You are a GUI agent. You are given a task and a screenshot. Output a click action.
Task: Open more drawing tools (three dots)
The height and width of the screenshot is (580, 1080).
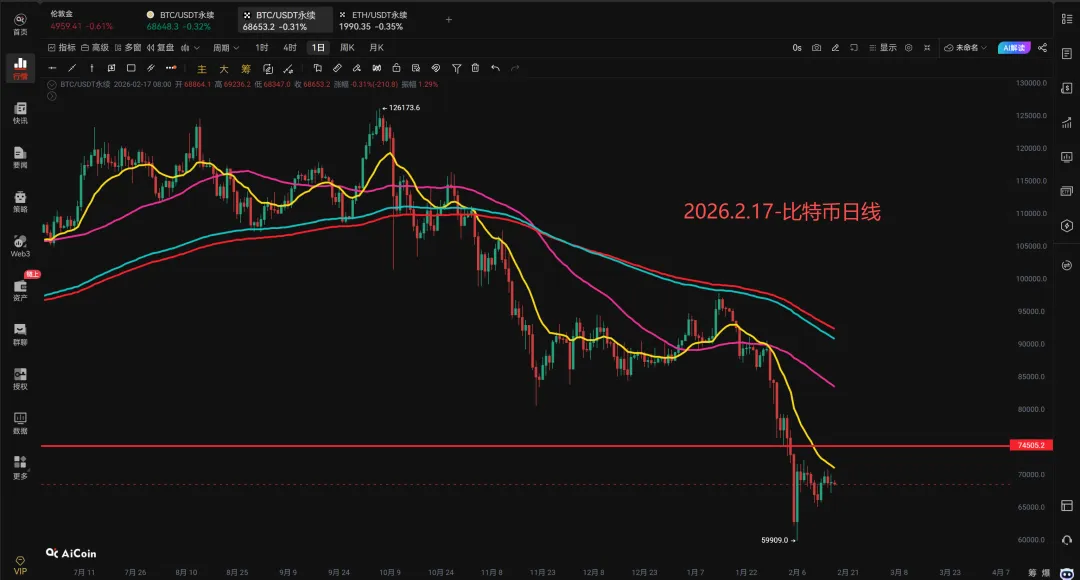171,68
